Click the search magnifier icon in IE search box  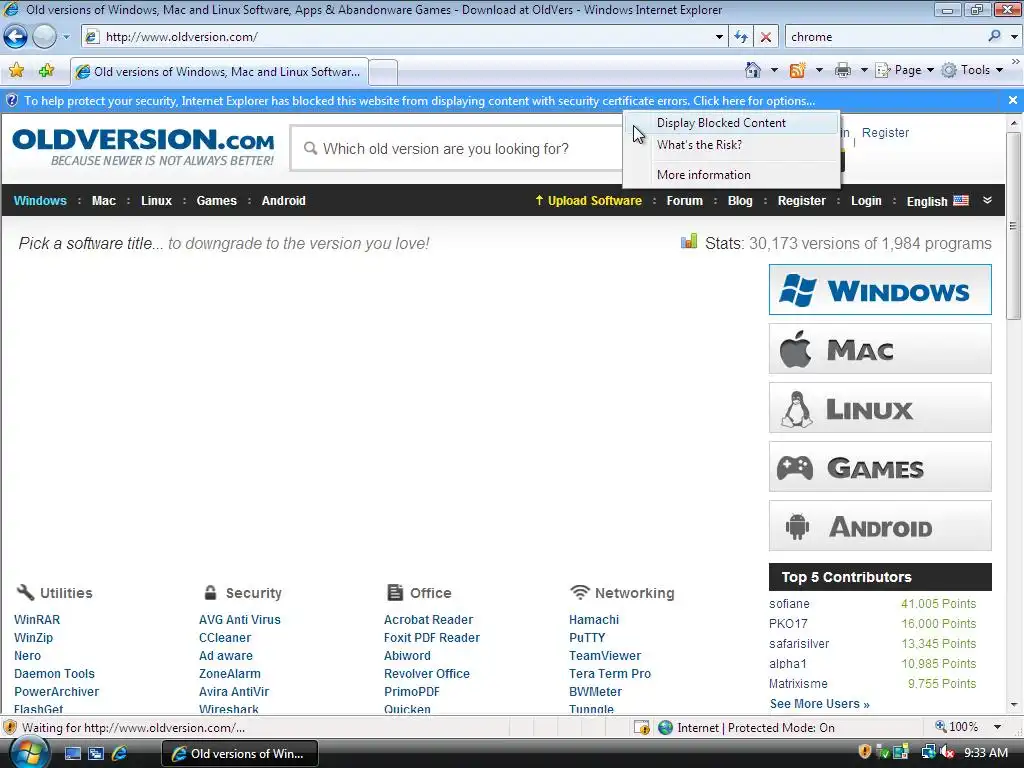(994, 36)
